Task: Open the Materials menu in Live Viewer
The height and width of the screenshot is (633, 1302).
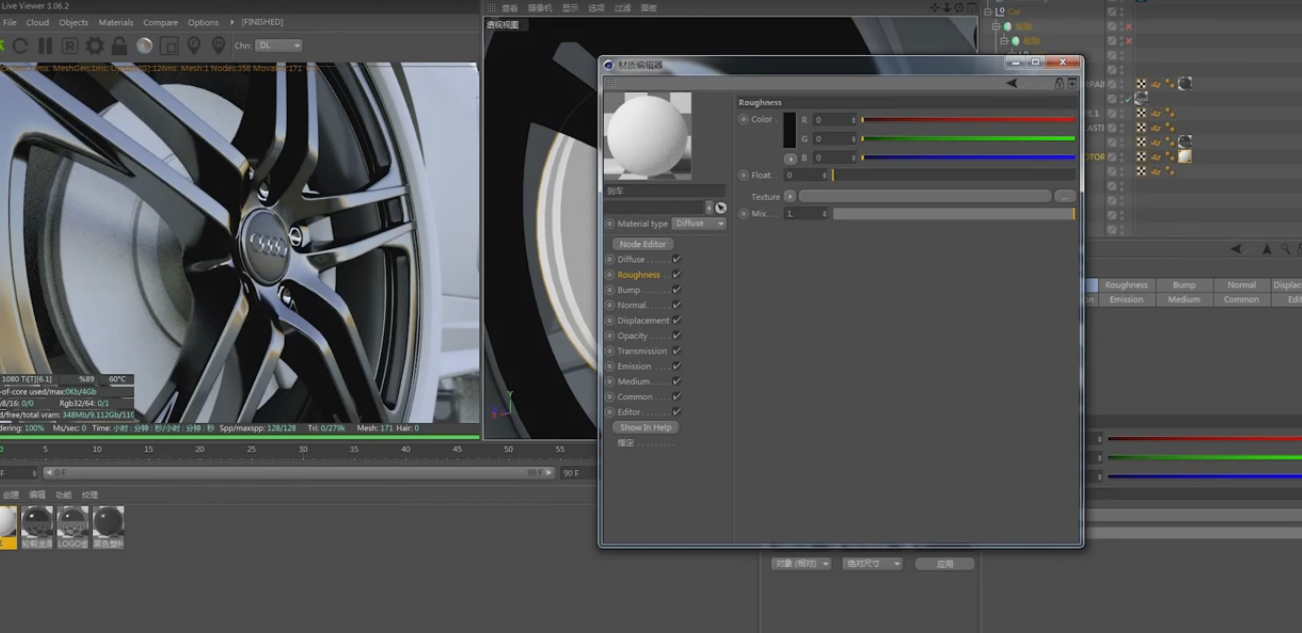Action: click(116, 22)
